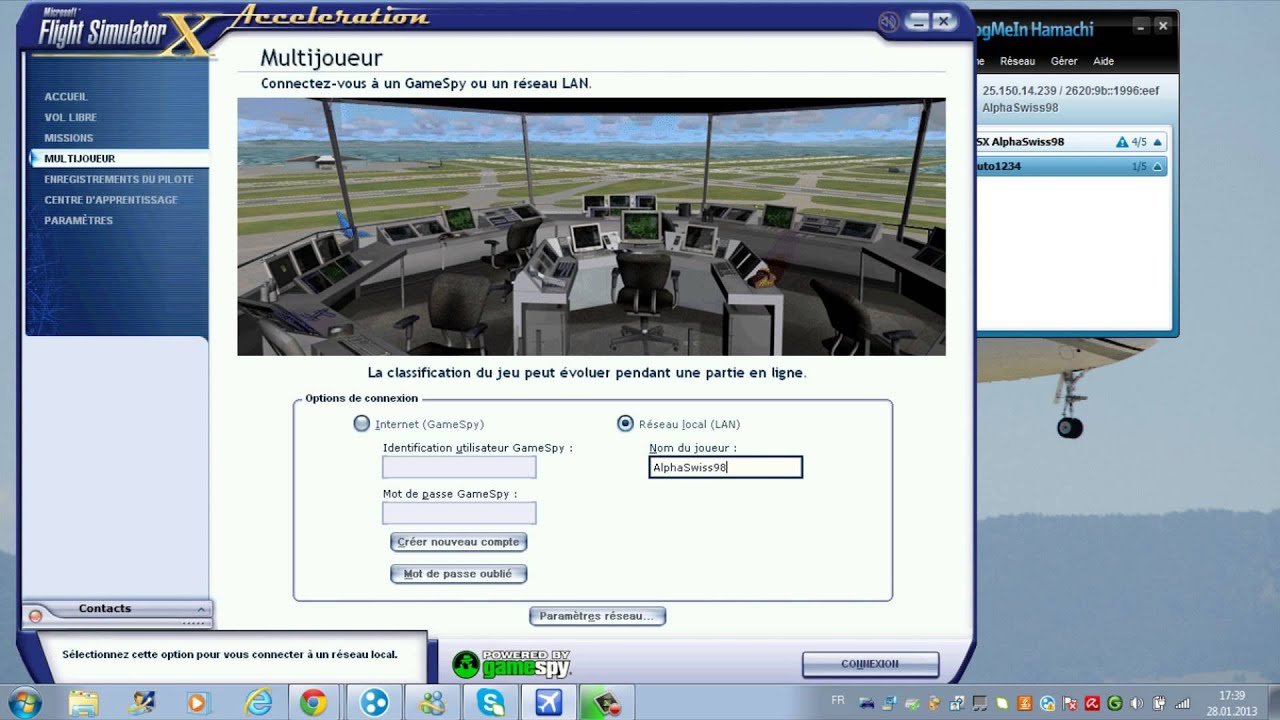Open the paint-tool shortcut on taskbar
Screen dimensions: 1280x720
click(141, 702)
